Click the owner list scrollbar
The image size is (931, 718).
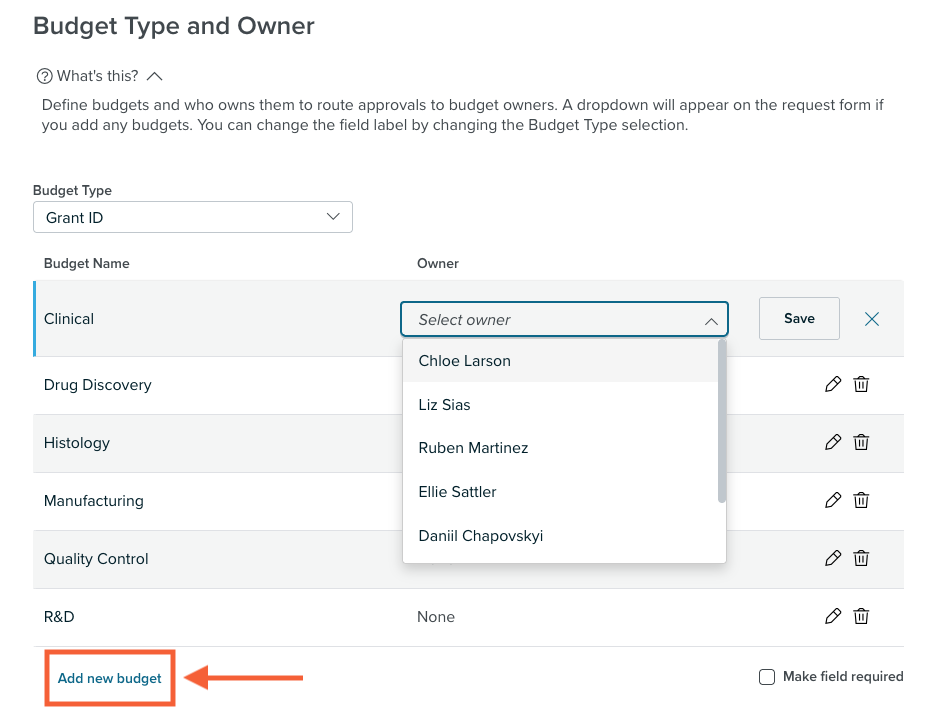click(x=721, y=421)
